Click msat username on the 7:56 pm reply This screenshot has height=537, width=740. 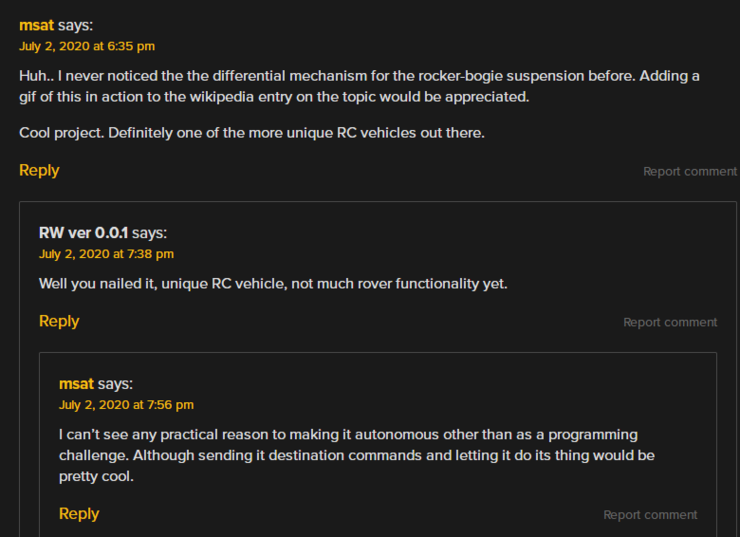(x=76, y=384)
